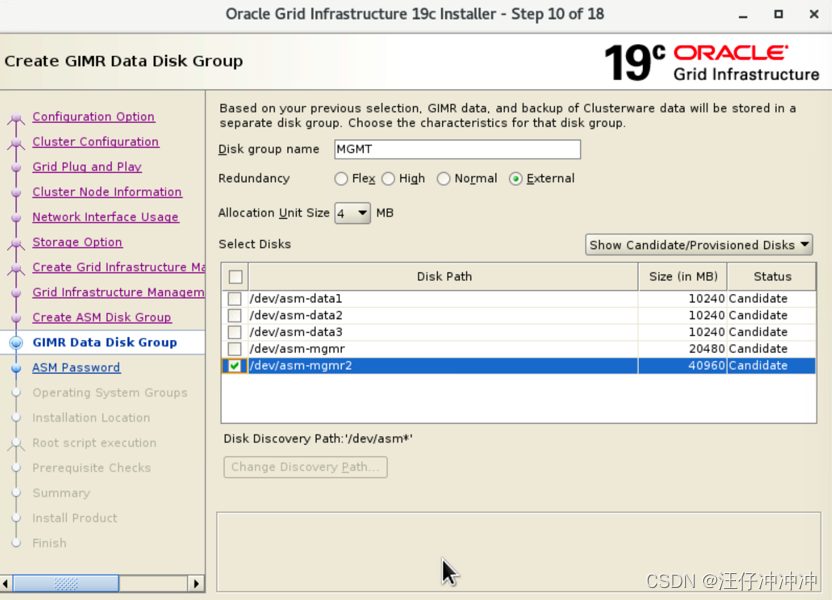This screenshot has height=600, width=832.
Task: Select the /dev/asm-data3 path text
Action: coord(296,332)
